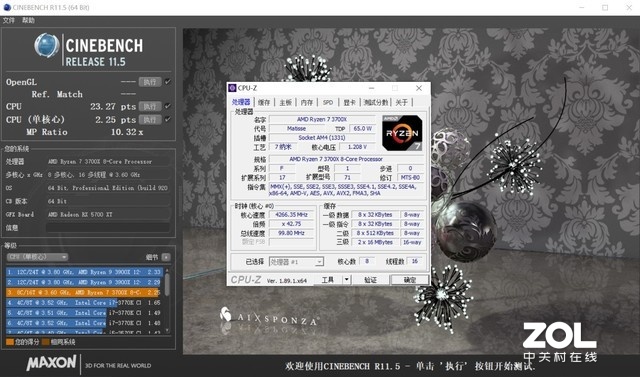
Task: Open the 处理器 #1 selection dropdown
Action: coord(296,262)
